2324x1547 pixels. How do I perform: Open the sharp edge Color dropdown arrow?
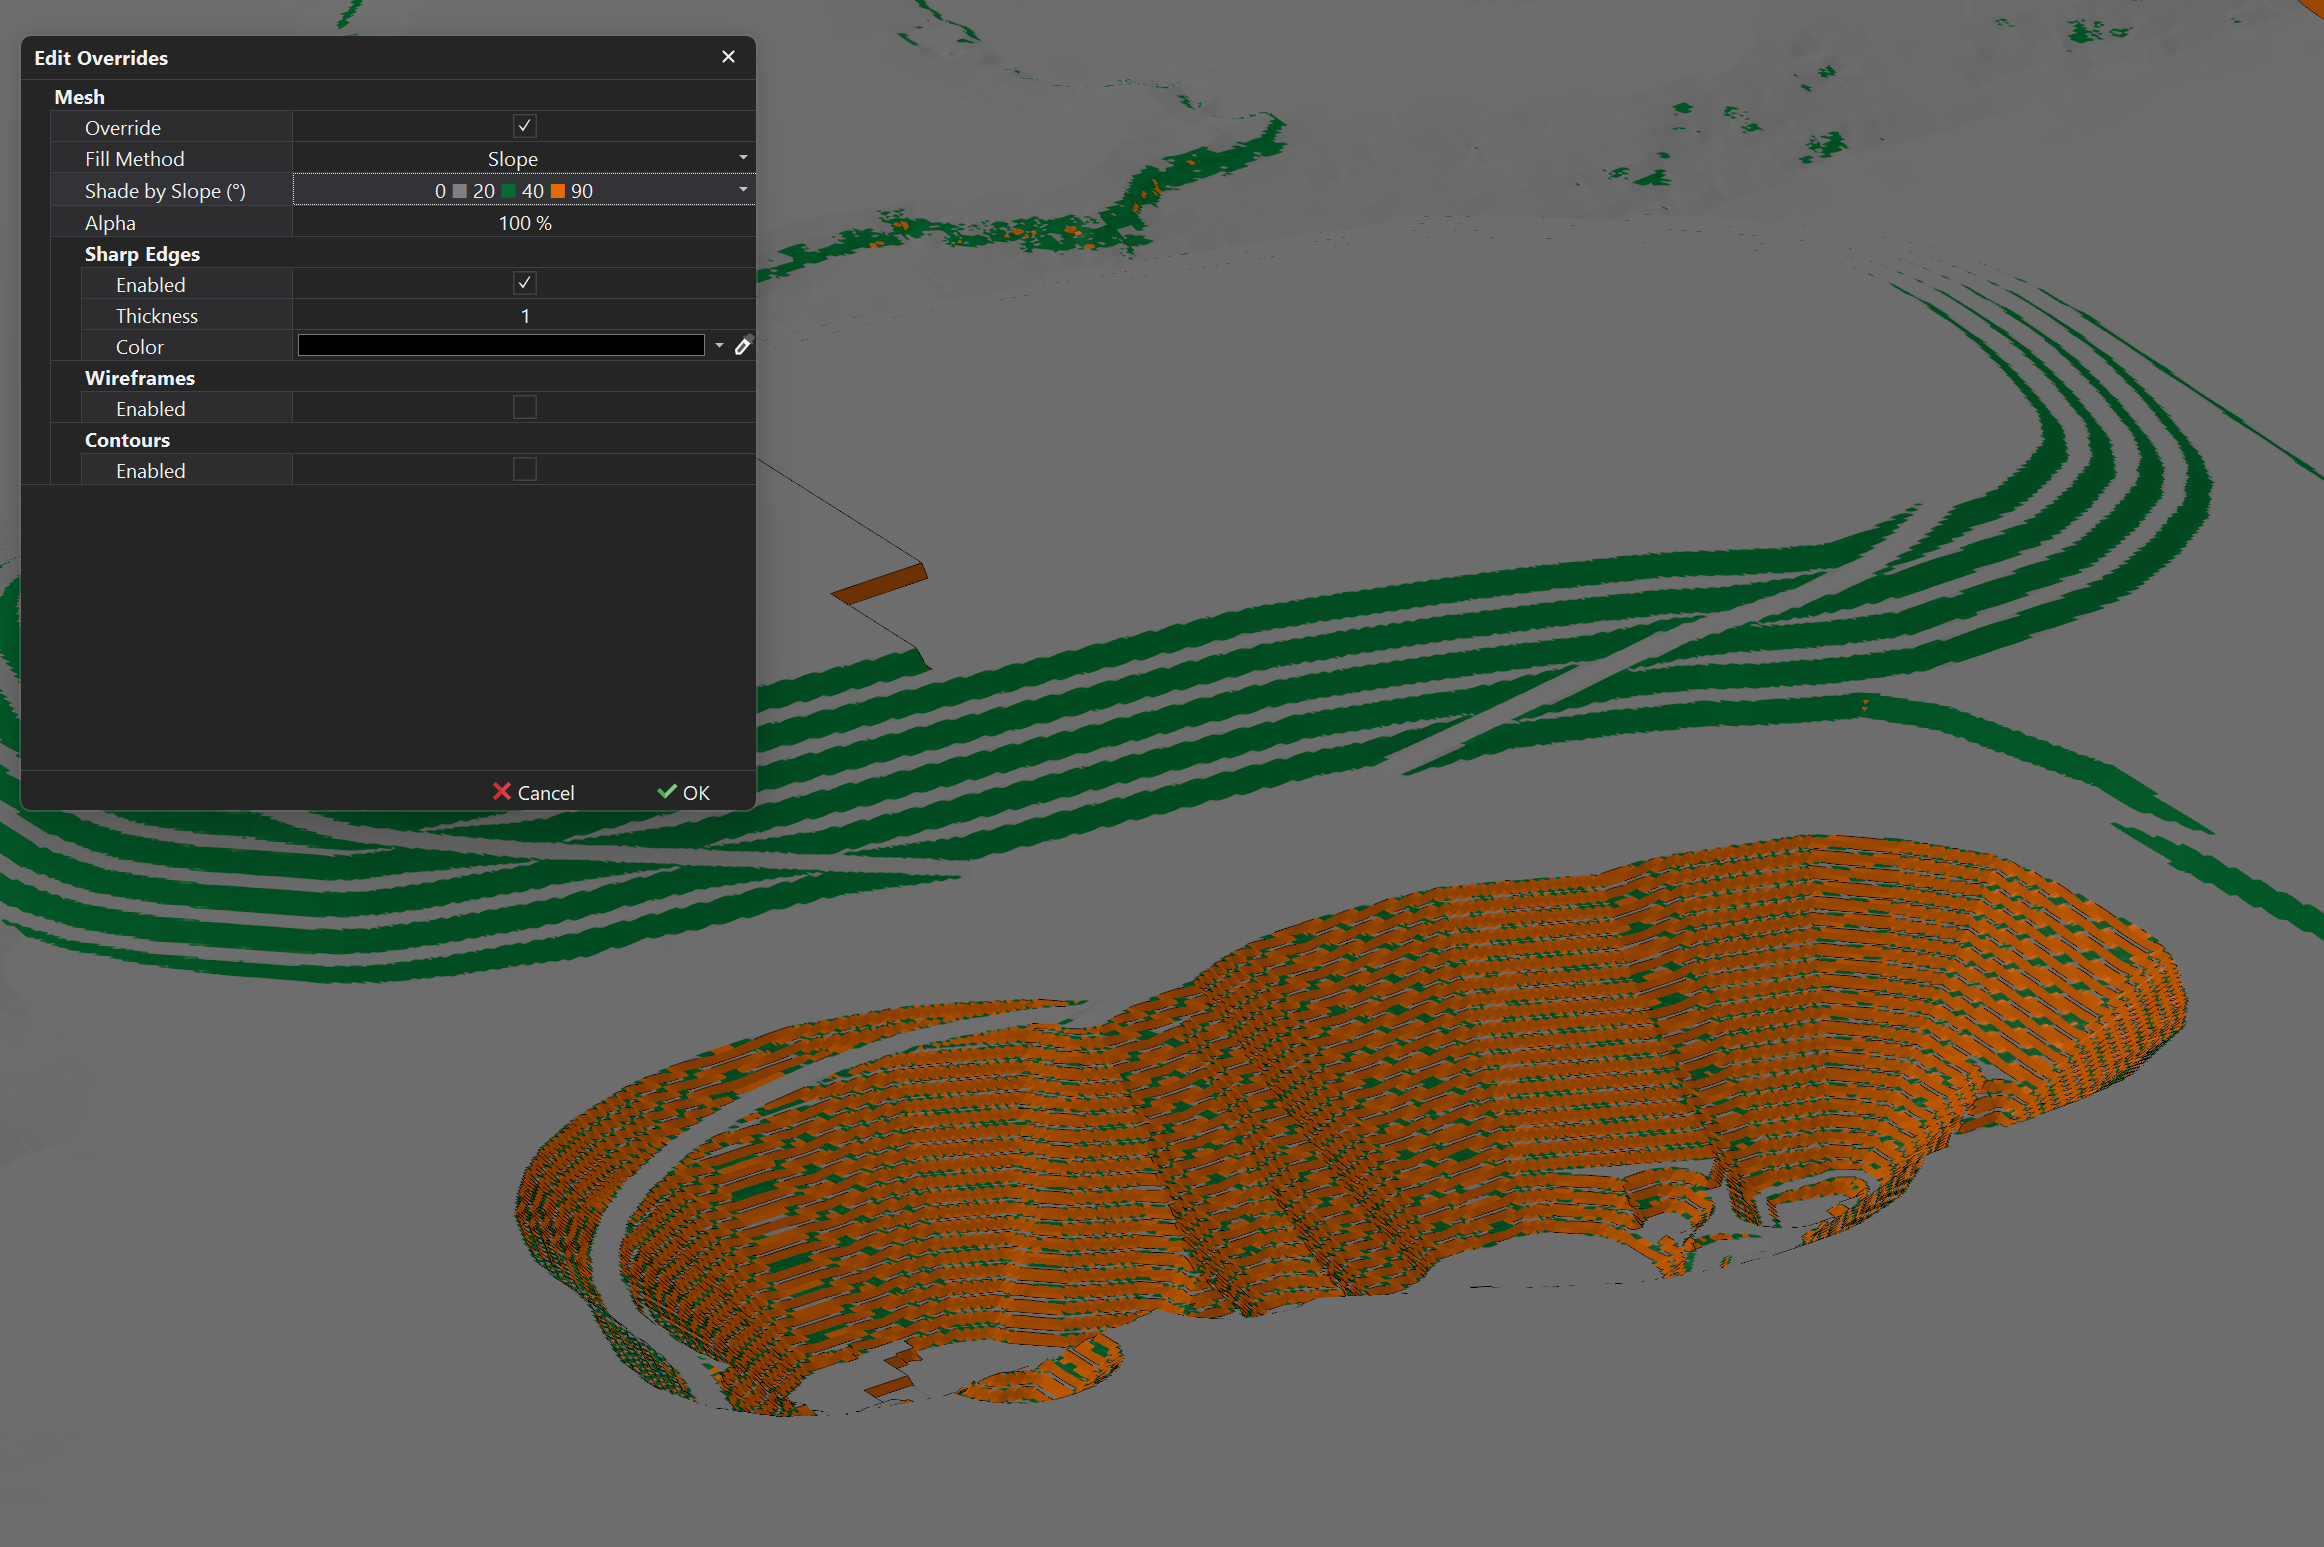coord(719,345)
